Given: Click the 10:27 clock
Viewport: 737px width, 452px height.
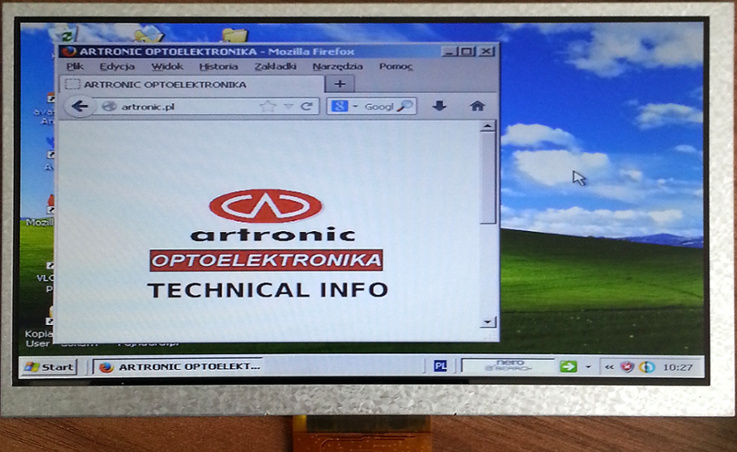Looking at the screenshot, I should [x=677, y=367].
